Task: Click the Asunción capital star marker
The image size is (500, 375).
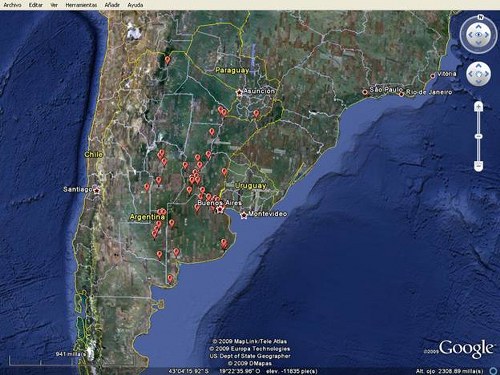Action: tap(239, 93)
